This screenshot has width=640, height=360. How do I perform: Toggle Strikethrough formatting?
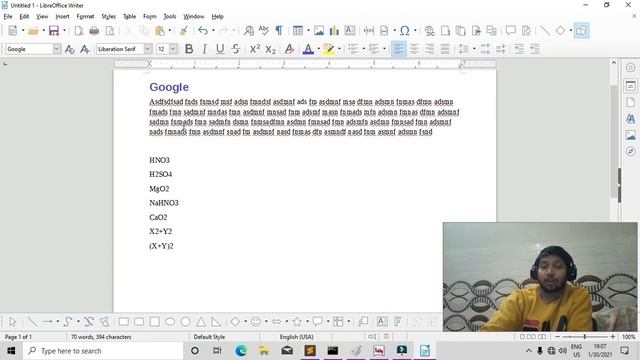[x=236, y=49]
